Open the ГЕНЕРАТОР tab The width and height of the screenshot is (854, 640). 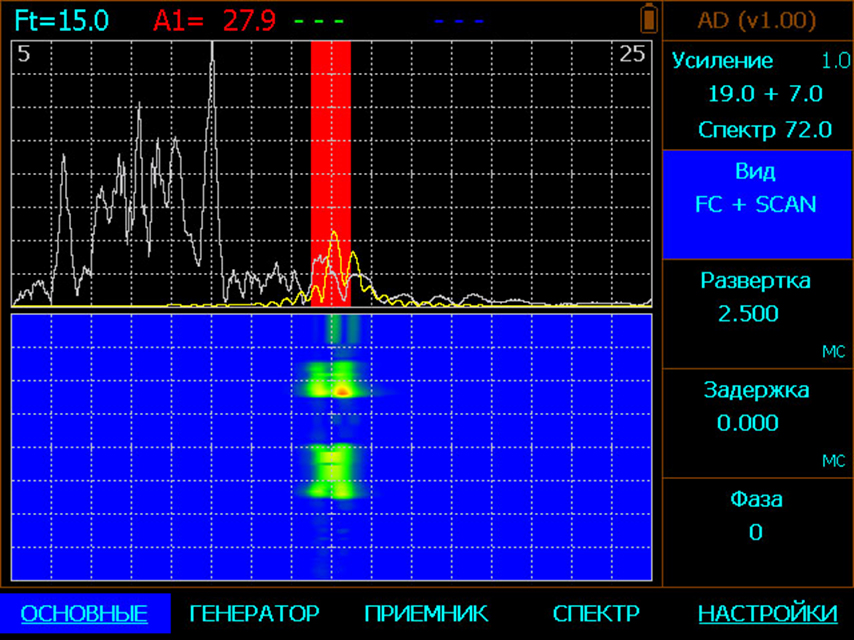[254, 613]
